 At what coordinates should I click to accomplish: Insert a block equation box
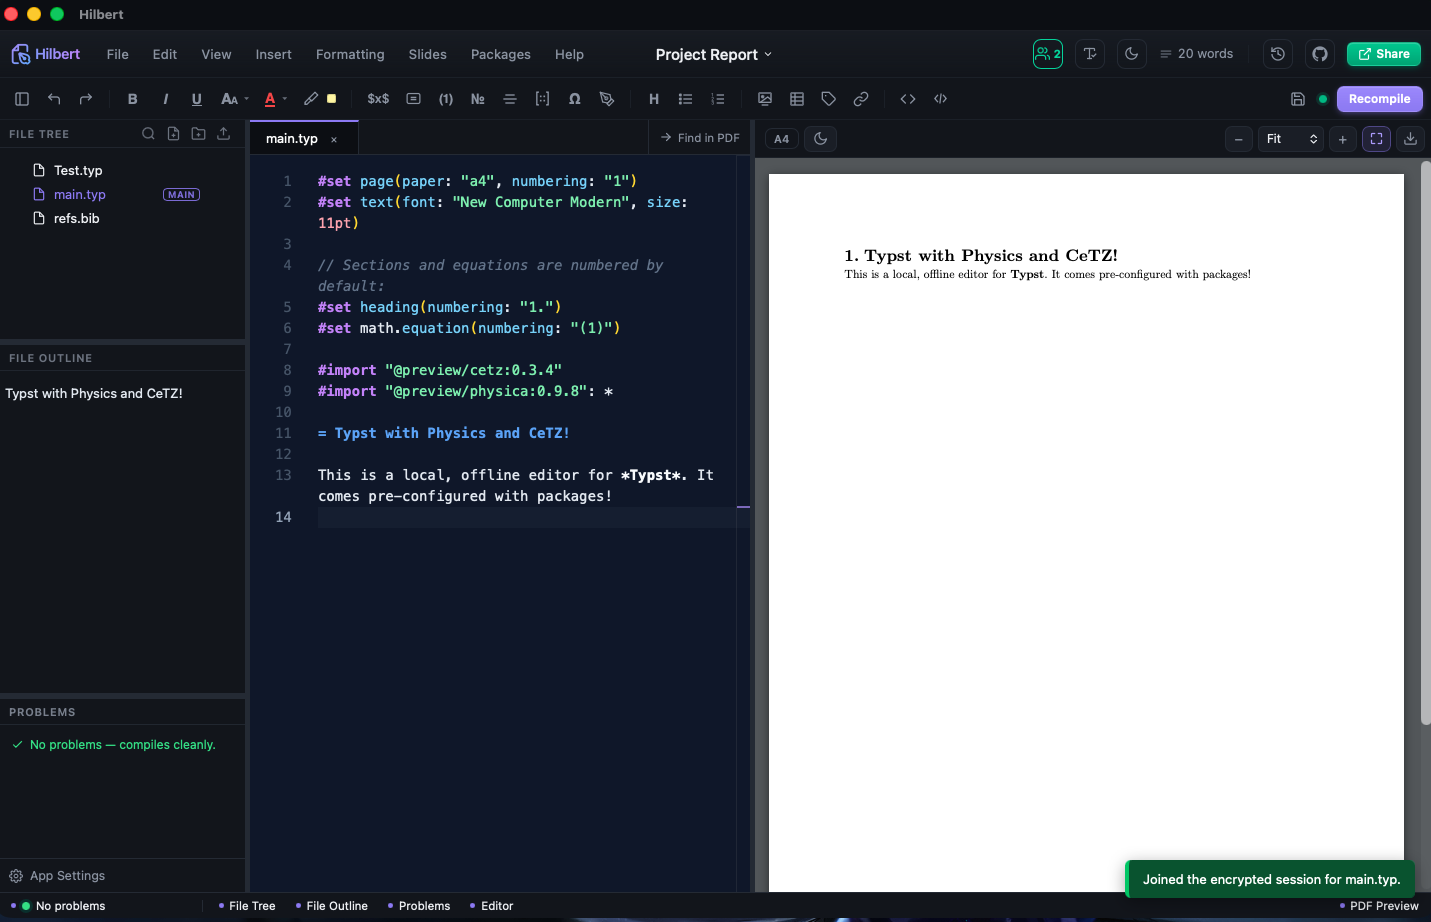pos(414,99)
